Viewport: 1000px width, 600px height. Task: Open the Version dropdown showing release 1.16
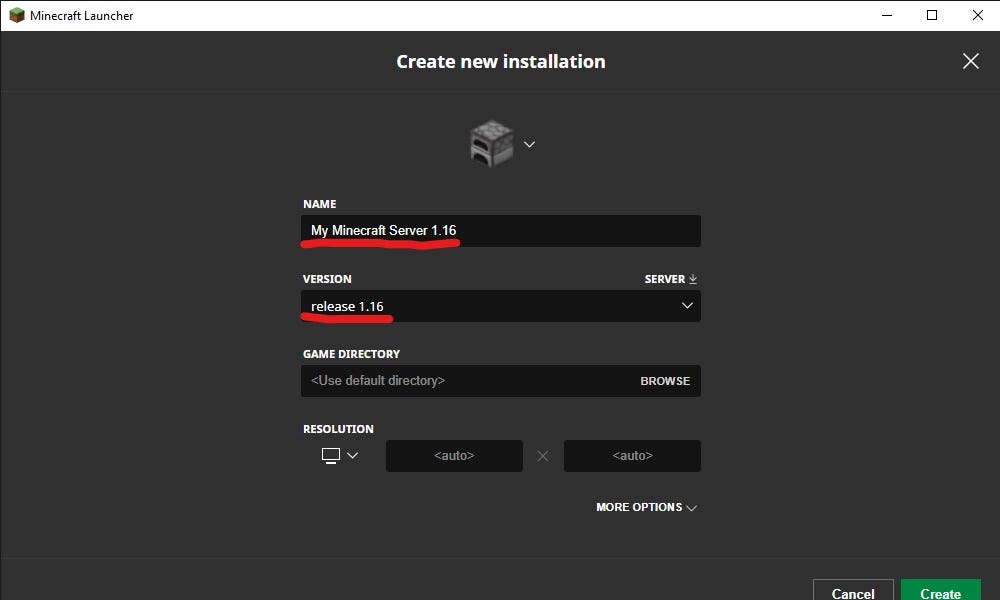(501, 306)
